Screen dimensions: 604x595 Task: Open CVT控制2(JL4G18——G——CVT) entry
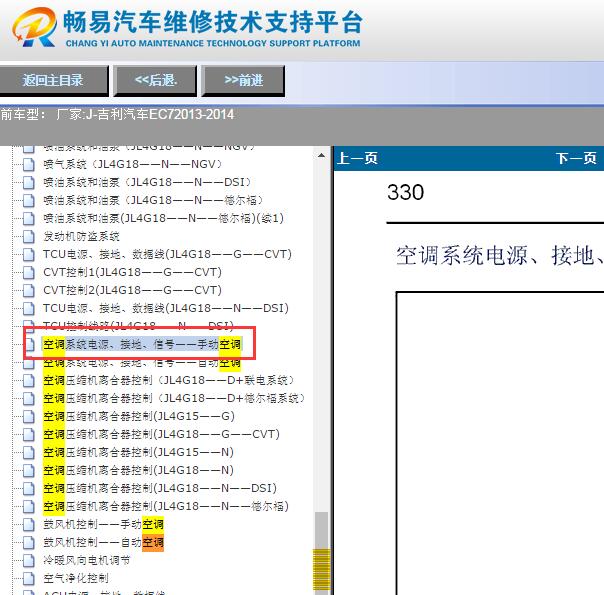click(132, 290)
